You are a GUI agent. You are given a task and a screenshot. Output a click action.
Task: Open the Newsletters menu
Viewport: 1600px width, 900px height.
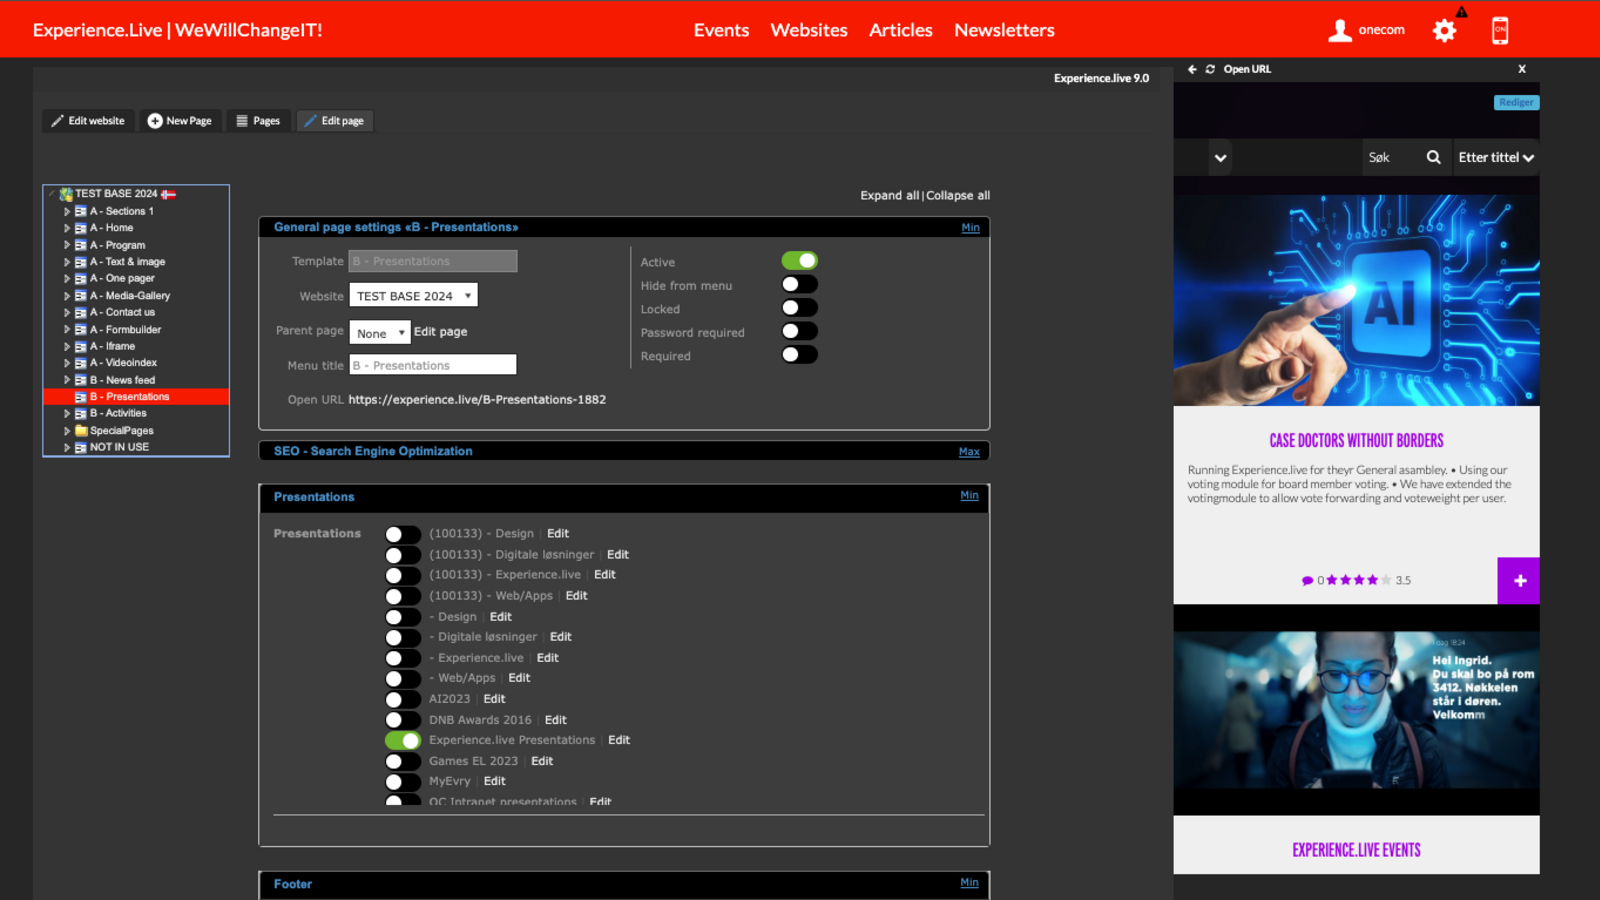point(1004,30)
